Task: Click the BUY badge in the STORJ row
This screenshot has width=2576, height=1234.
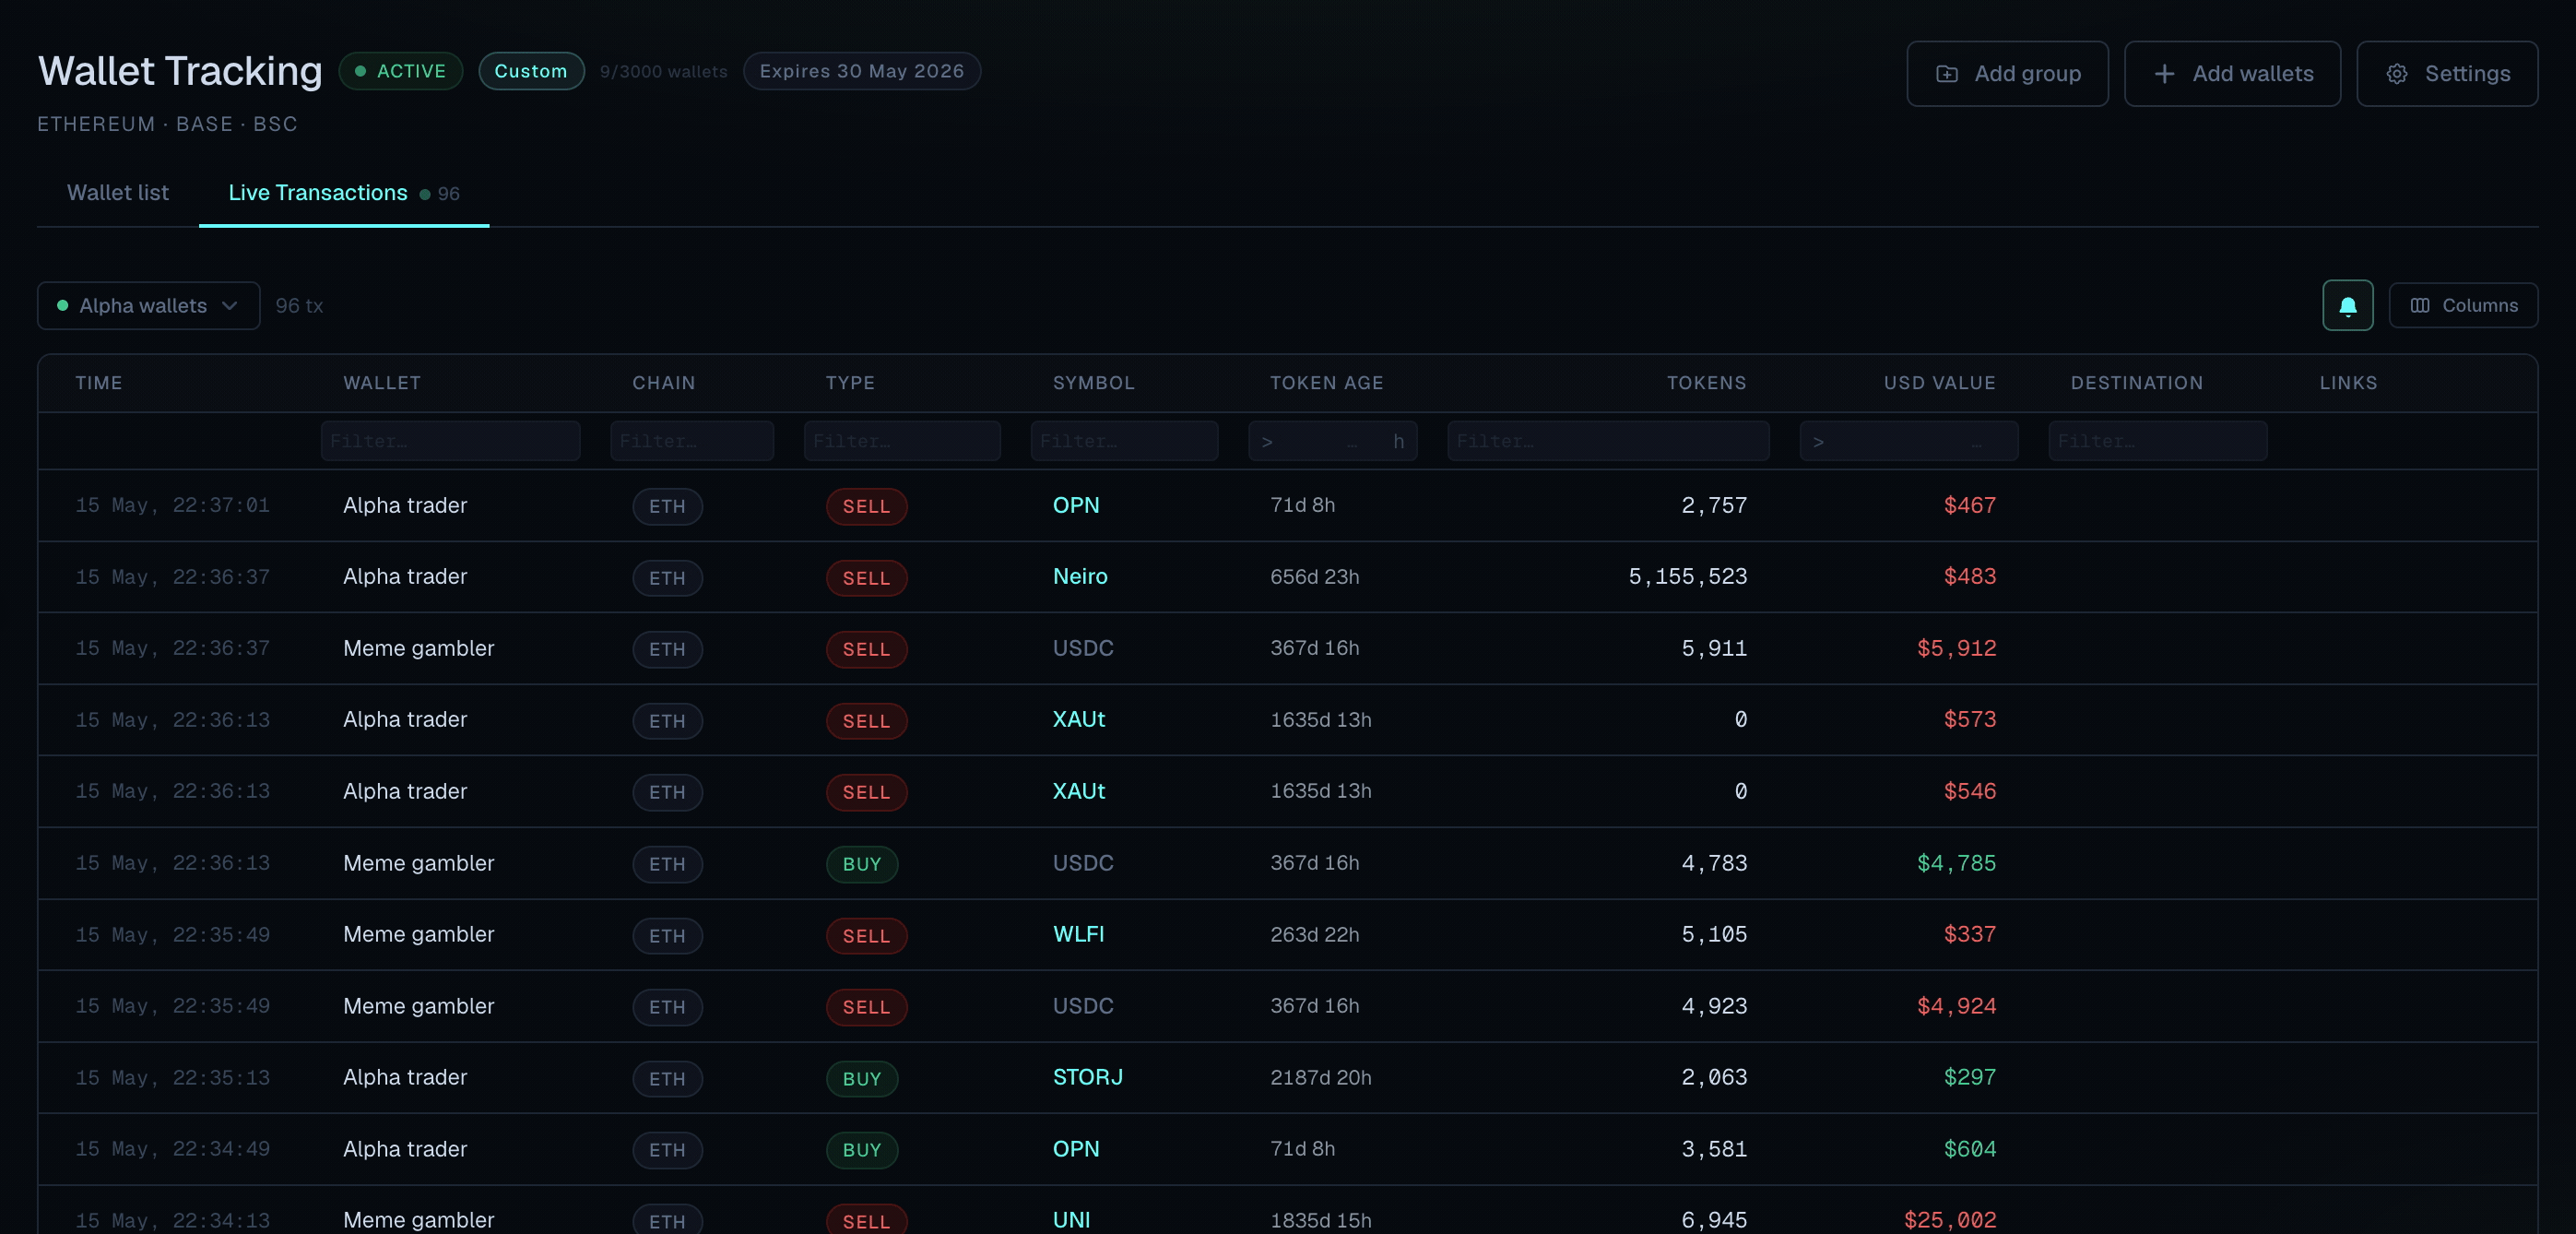Action: pyautogui.click(x=862, y=1079)
